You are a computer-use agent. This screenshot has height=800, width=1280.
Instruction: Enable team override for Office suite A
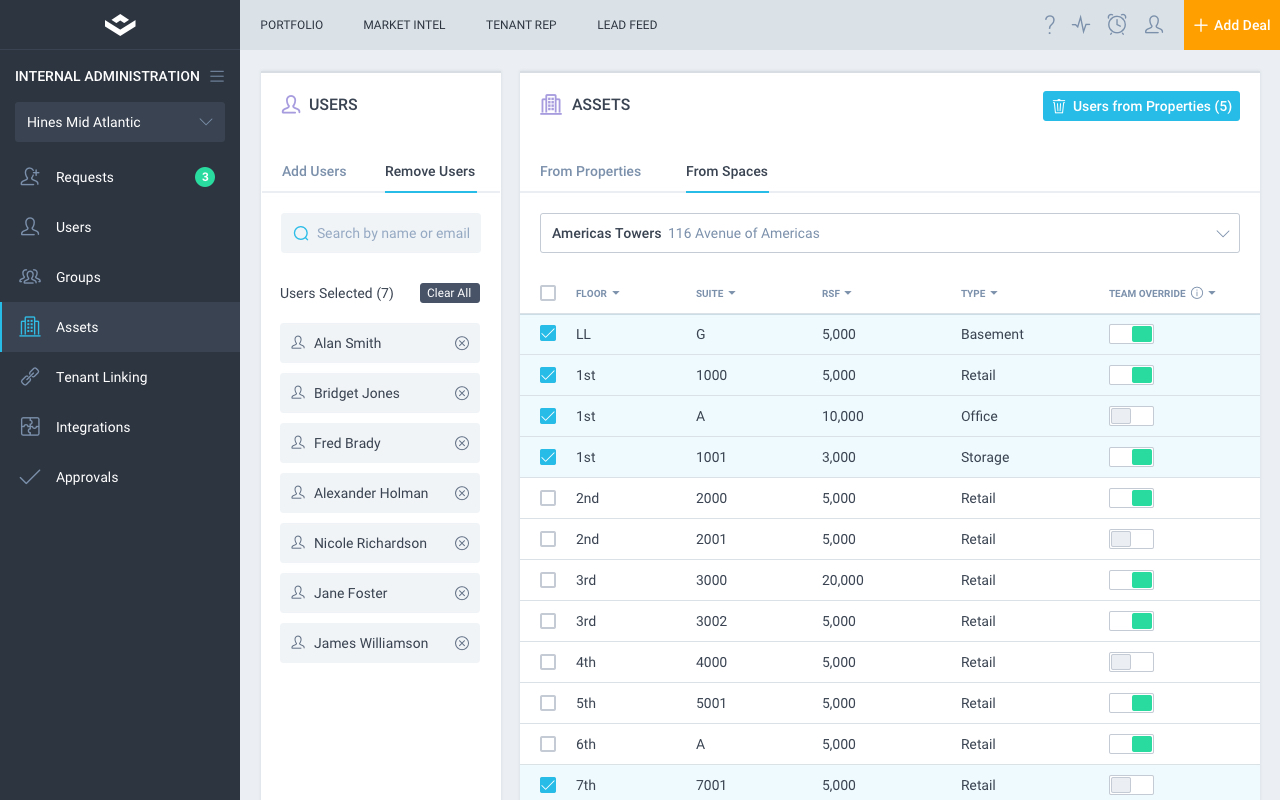coord(1131,416)
